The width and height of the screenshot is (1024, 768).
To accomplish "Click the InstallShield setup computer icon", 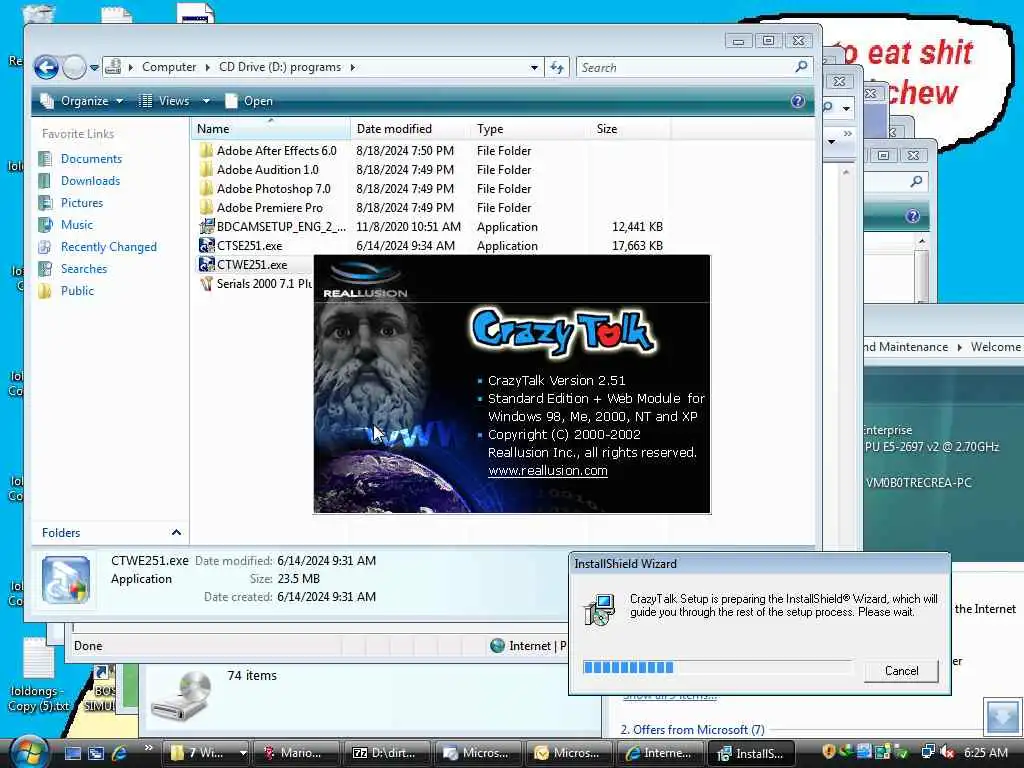I will point(599,610).
